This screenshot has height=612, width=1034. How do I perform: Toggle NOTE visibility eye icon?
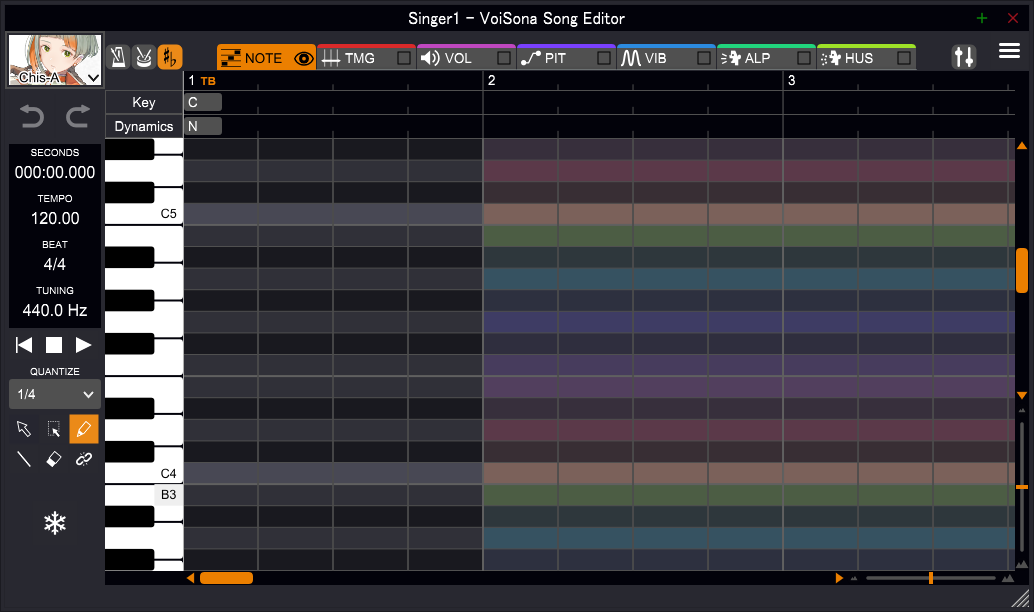click(x=304, y=58)
